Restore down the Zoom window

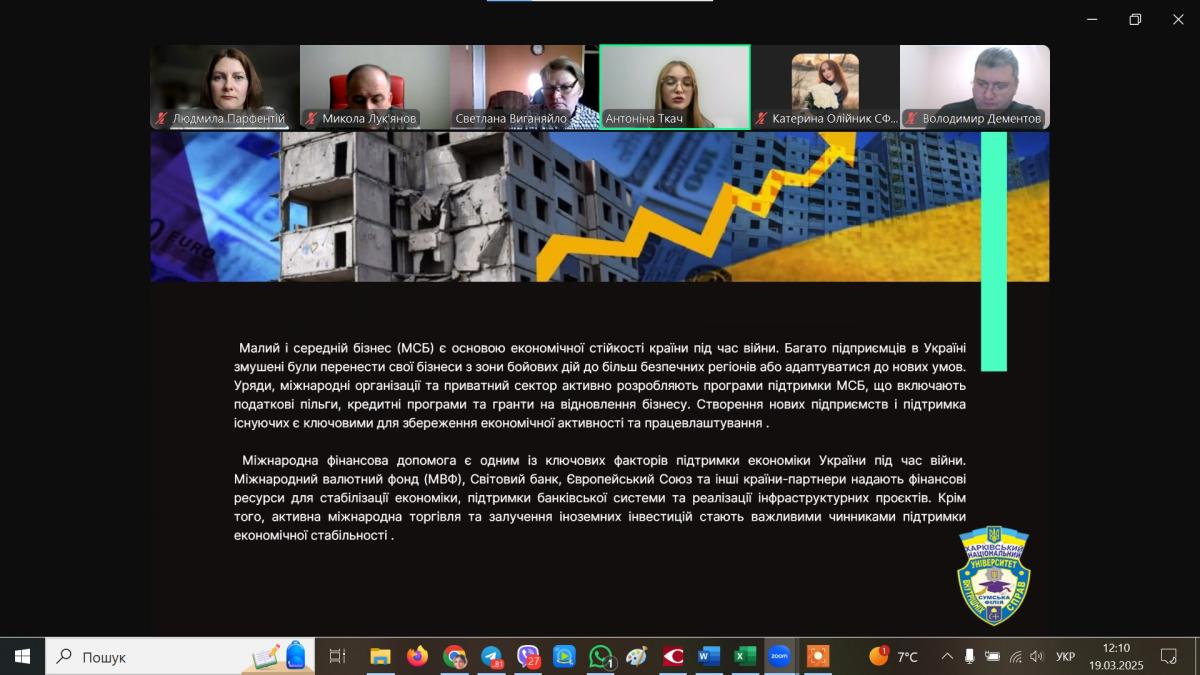click(x=1135, y=19)
